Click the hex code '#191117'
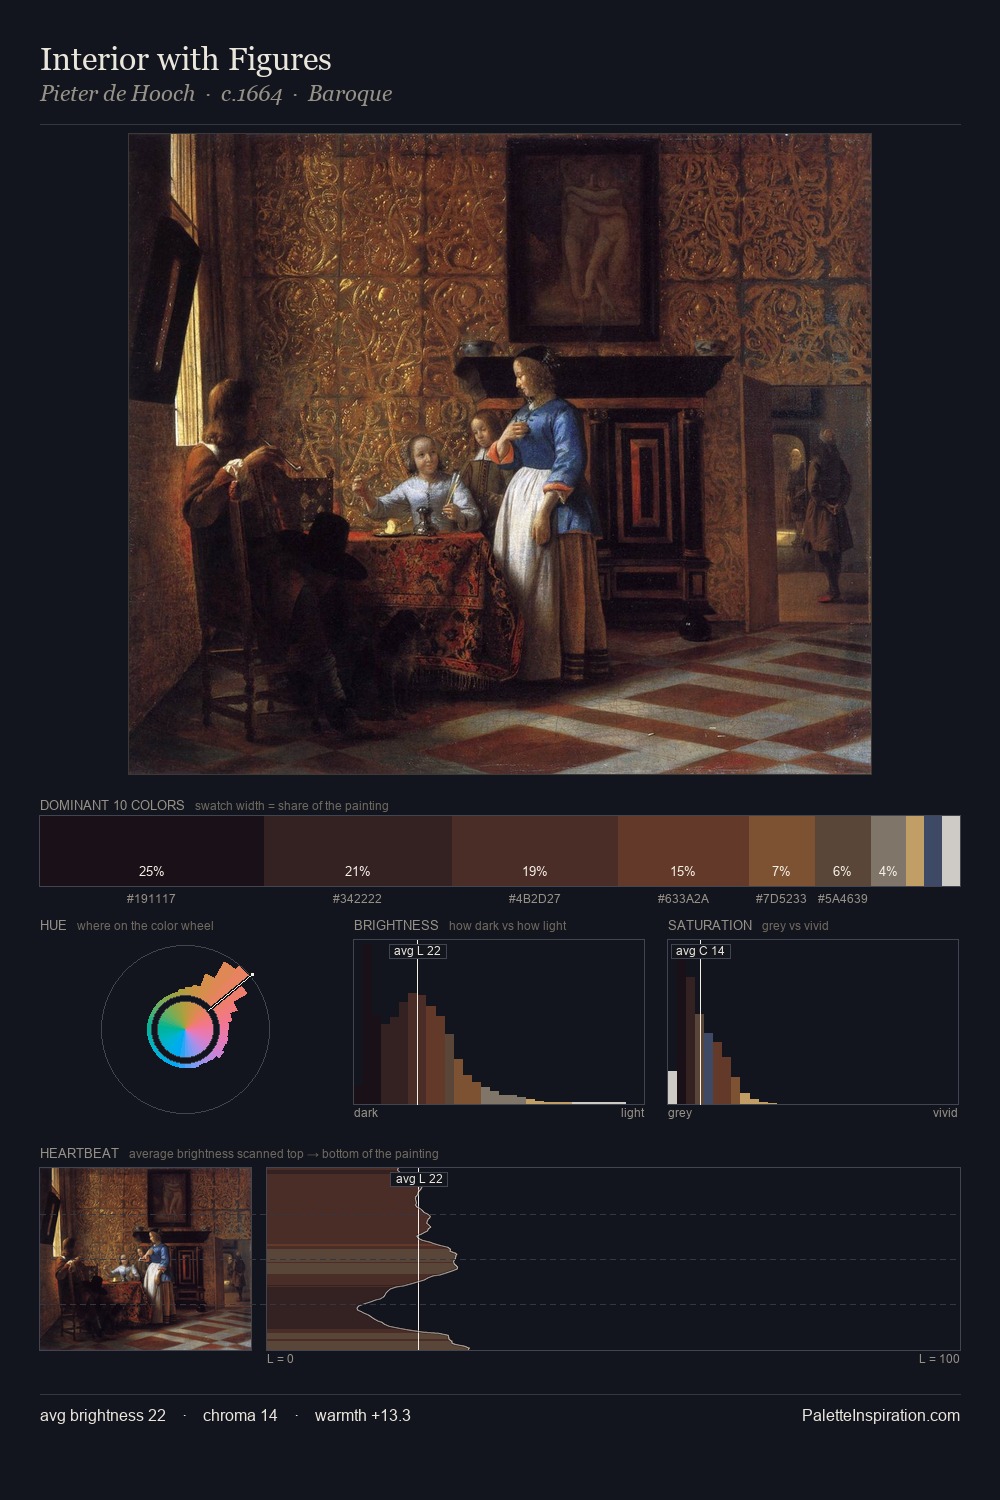The image size is (1000, 1500). 151,899
